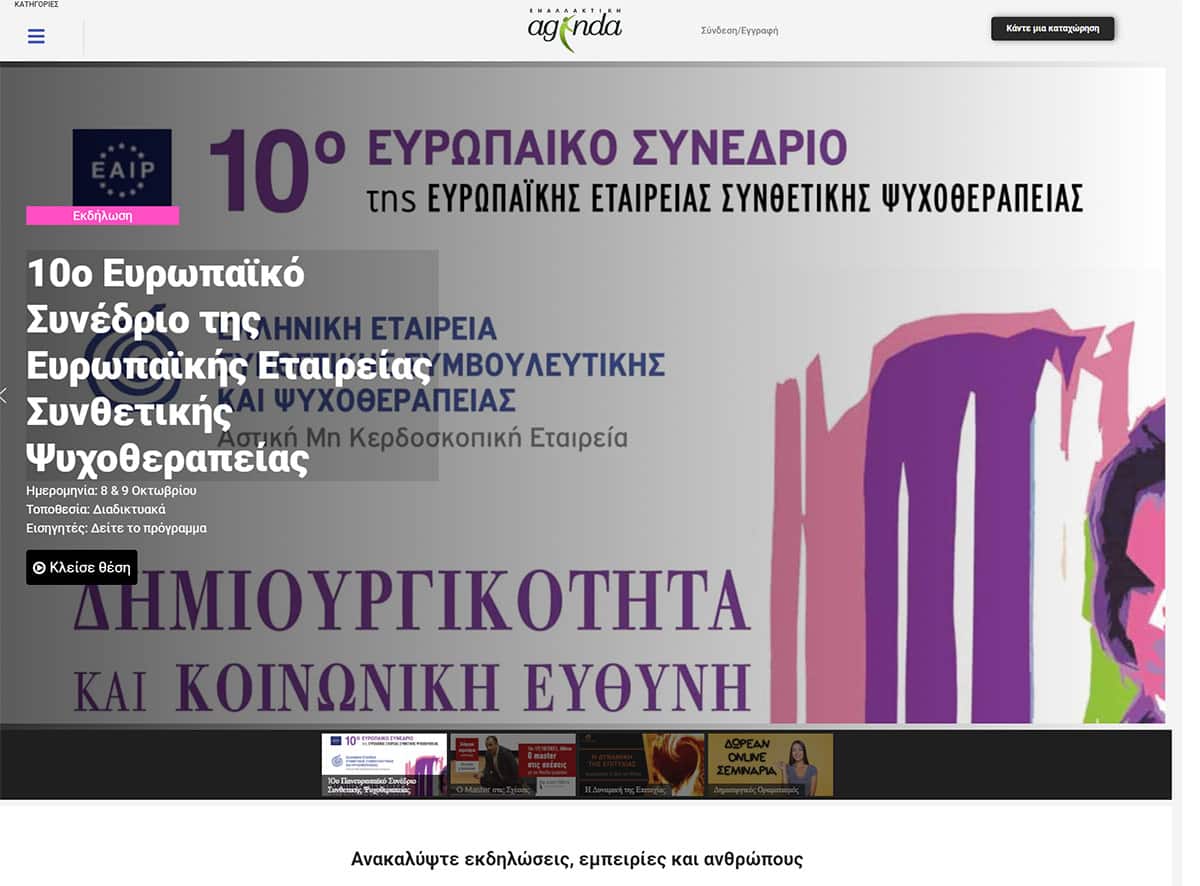Viewport: 1200px width, 886px height.
Task: Open the Σύνδεση/Εγγραφή login link
Action: [x=739, y=30]
